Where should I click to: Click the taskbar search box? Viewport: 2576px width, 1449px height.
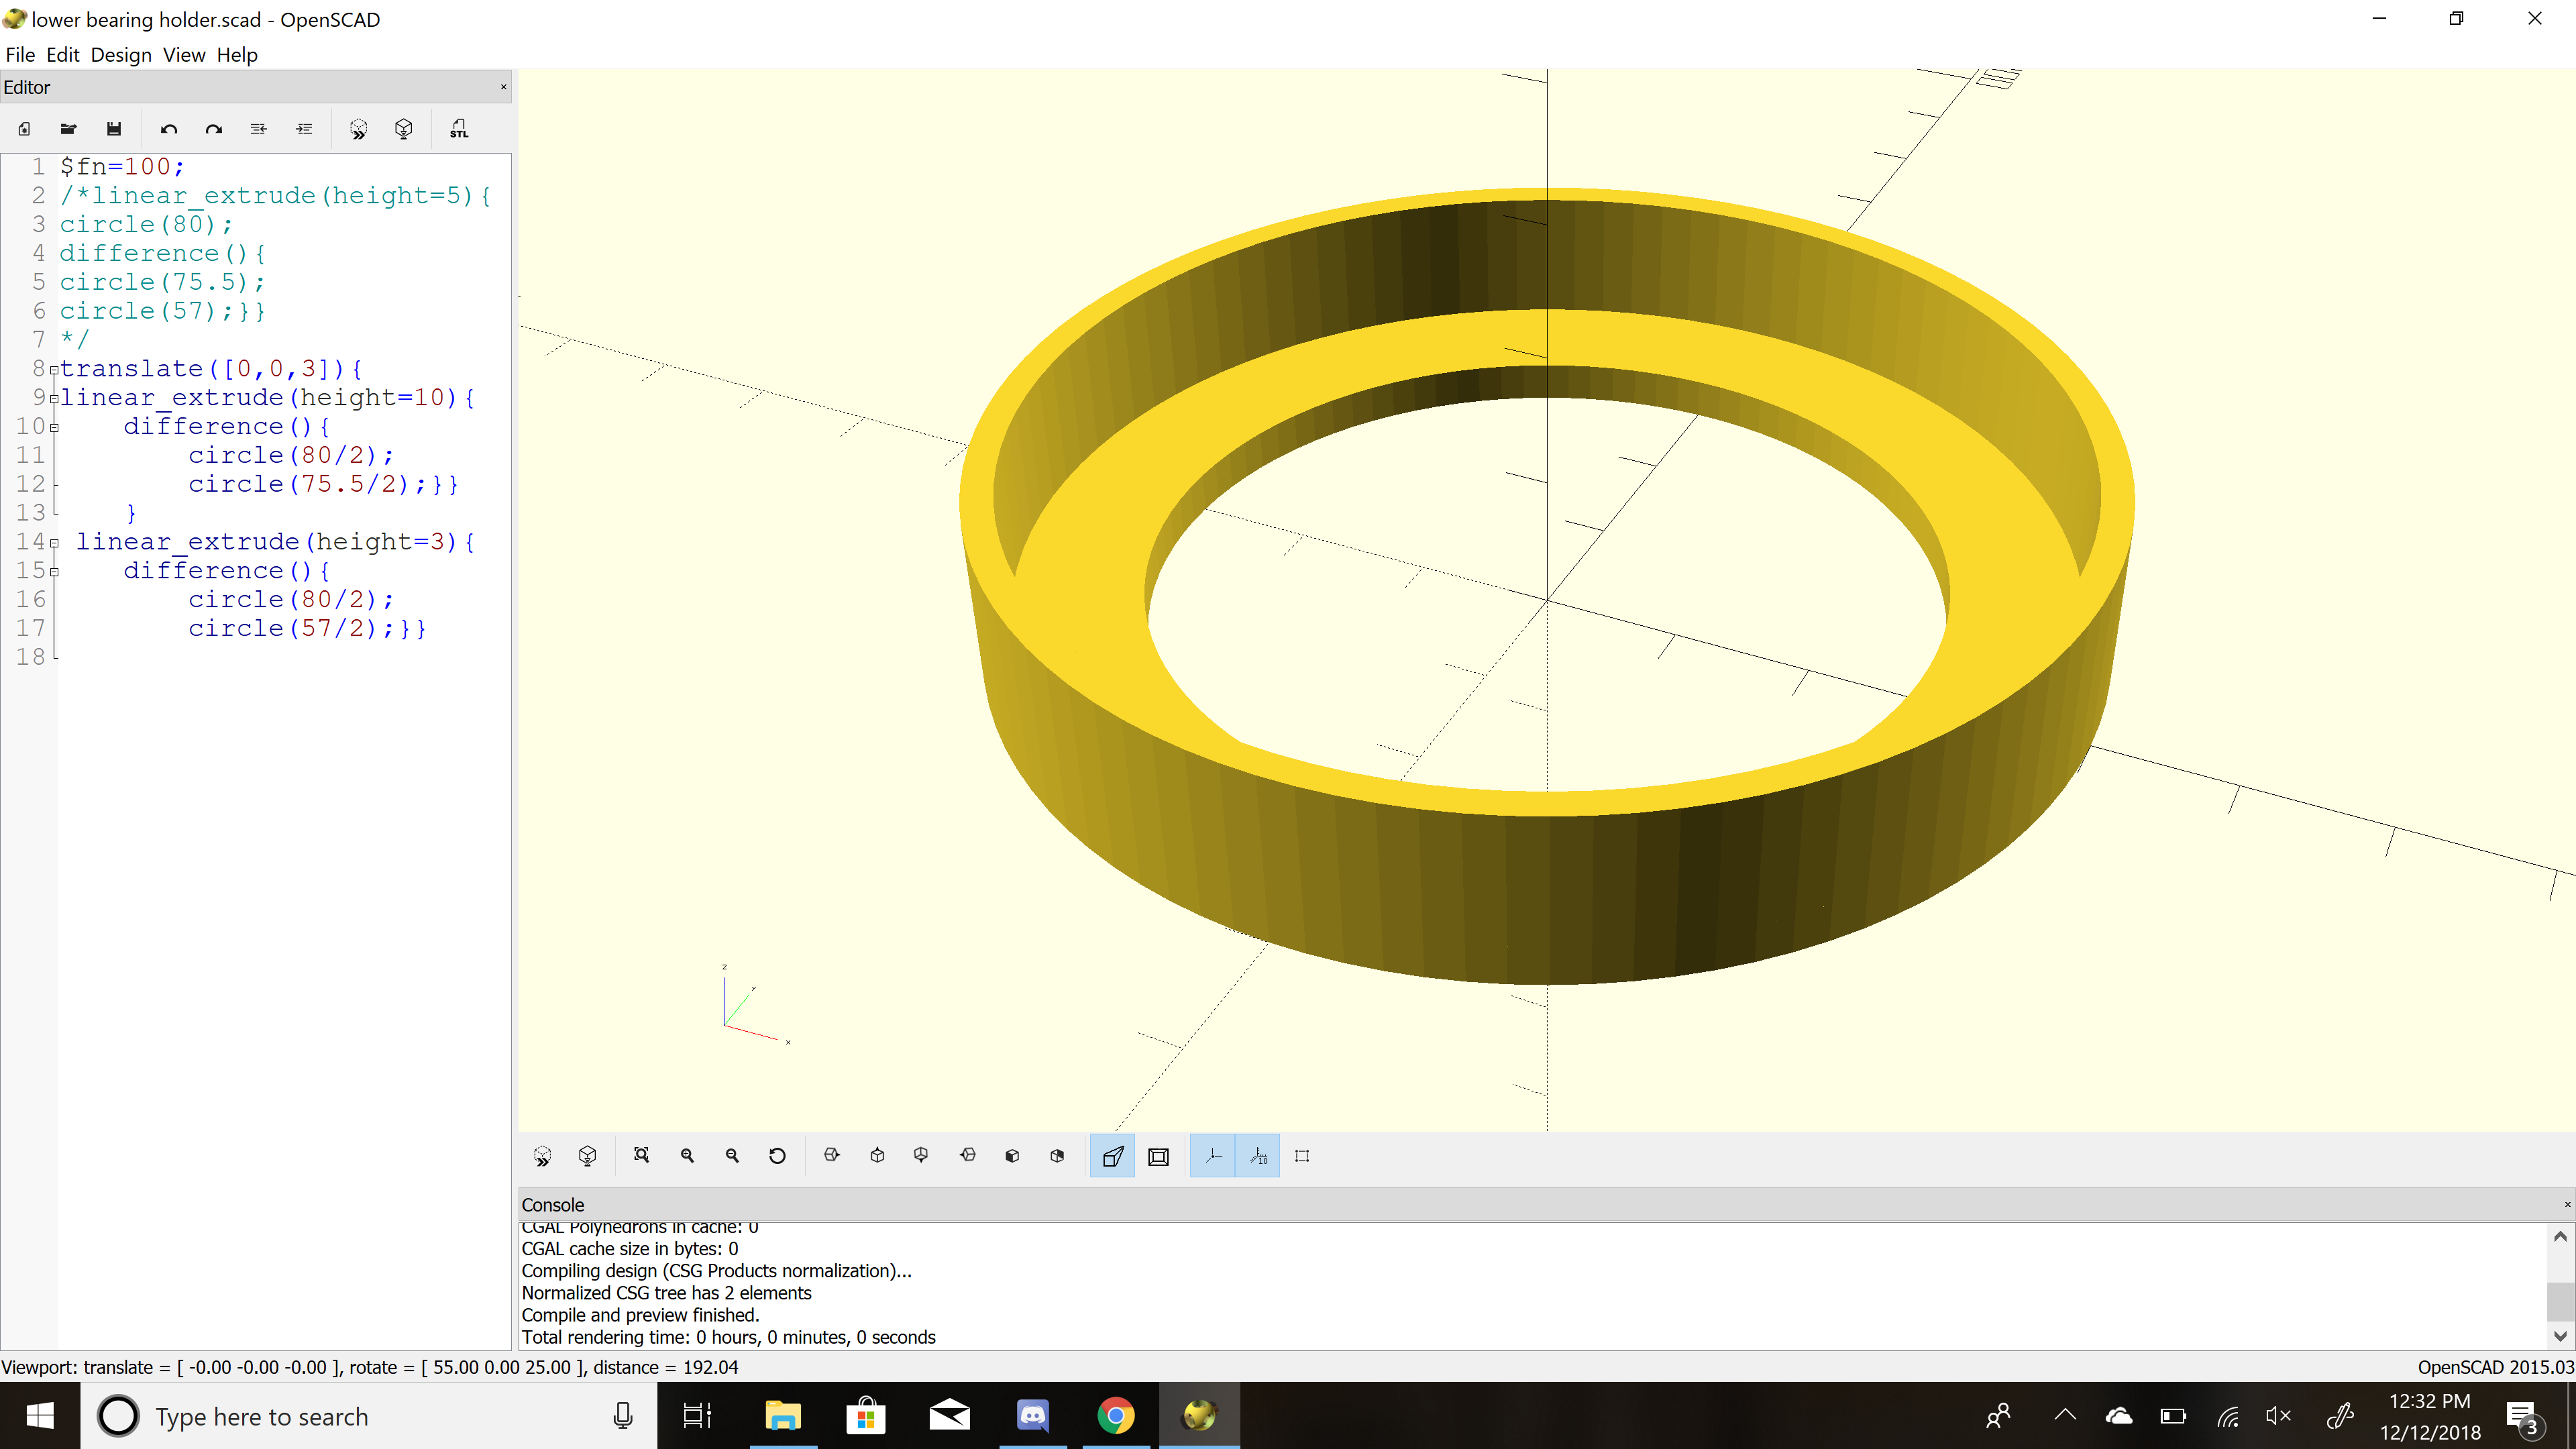click(368, 1416)
